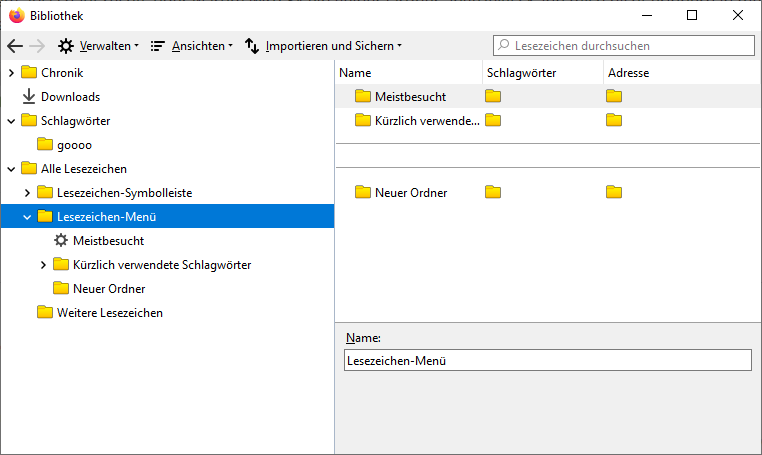
Task: Collapse the Schlagwörter tree node
Action: pyautogui.click(x=11, y=121)
